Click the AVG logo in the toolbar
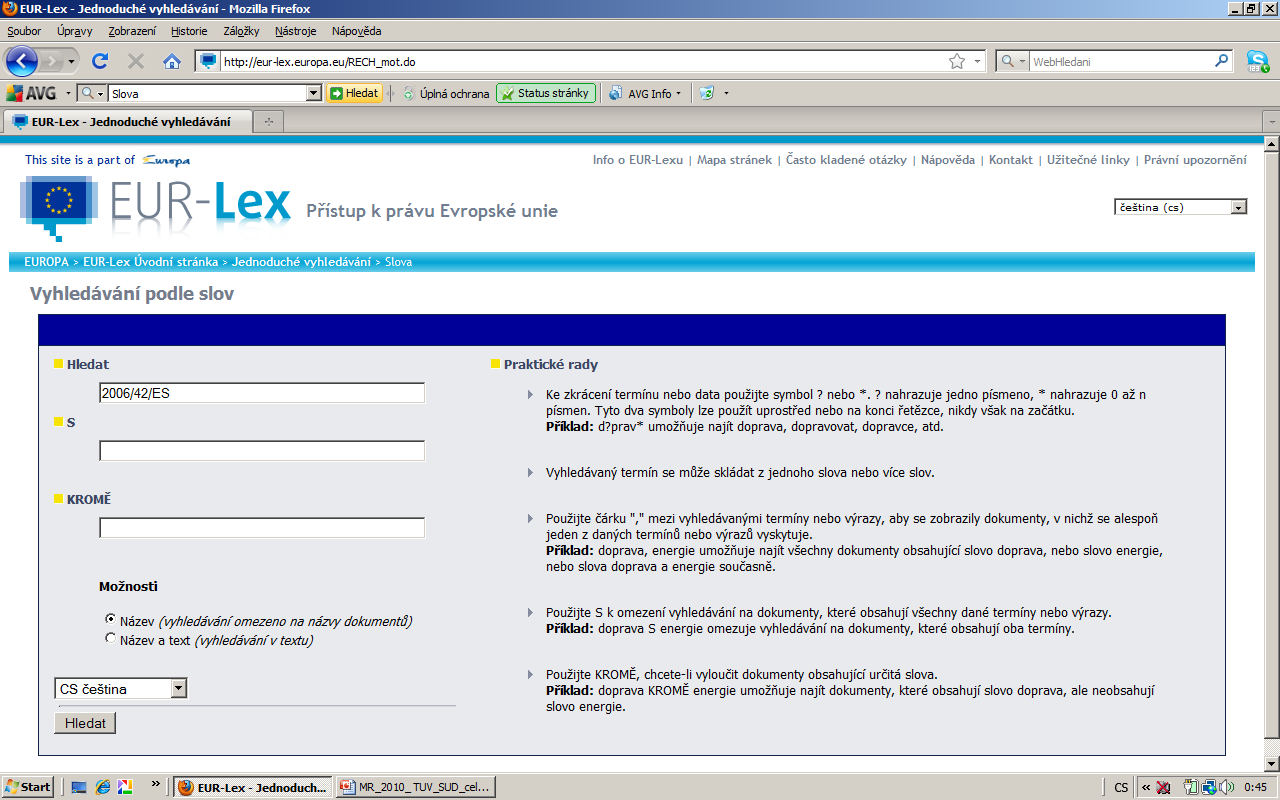This screenshot has height=800, width=1280. [32, 93]
